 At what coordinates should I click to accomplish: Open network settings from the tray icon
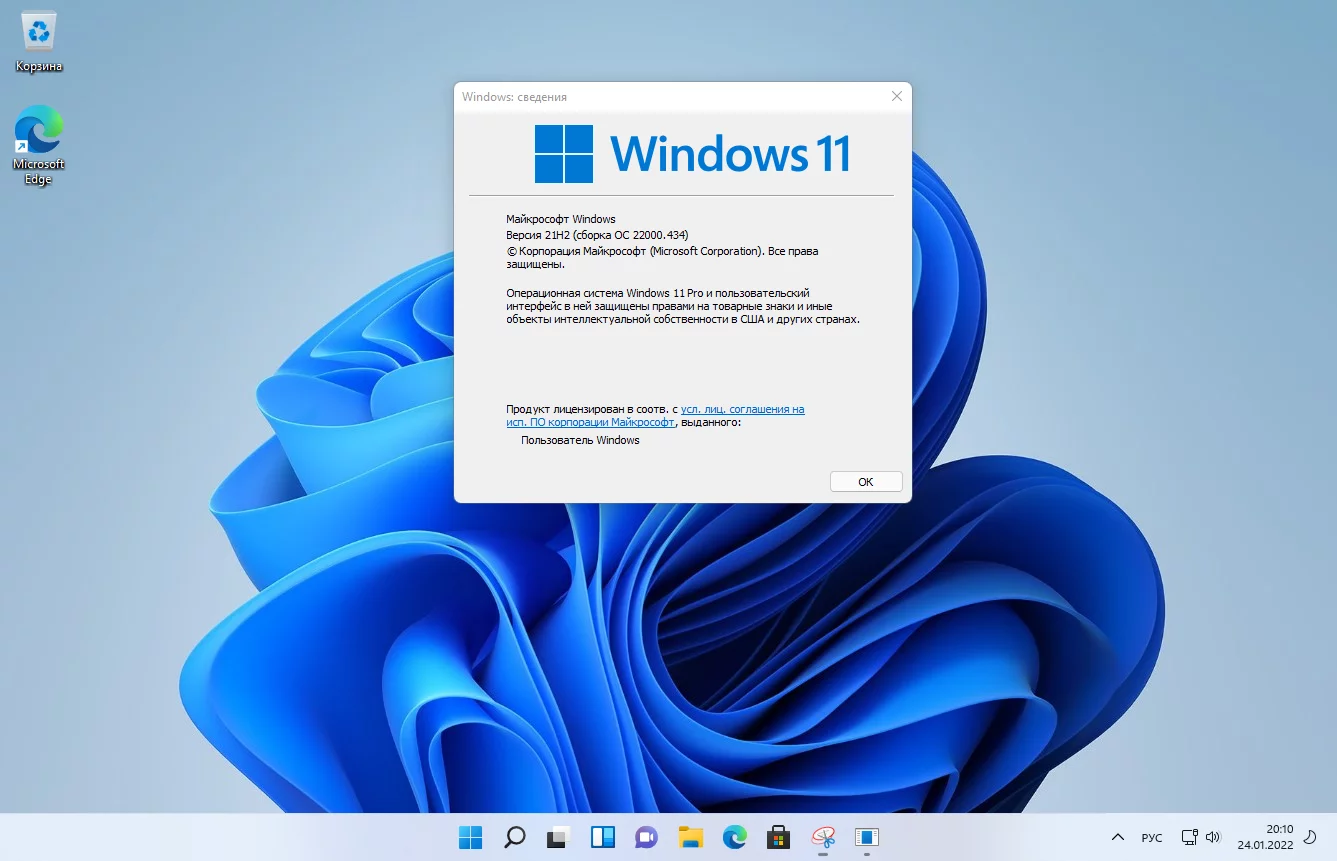pos(1189,837)
